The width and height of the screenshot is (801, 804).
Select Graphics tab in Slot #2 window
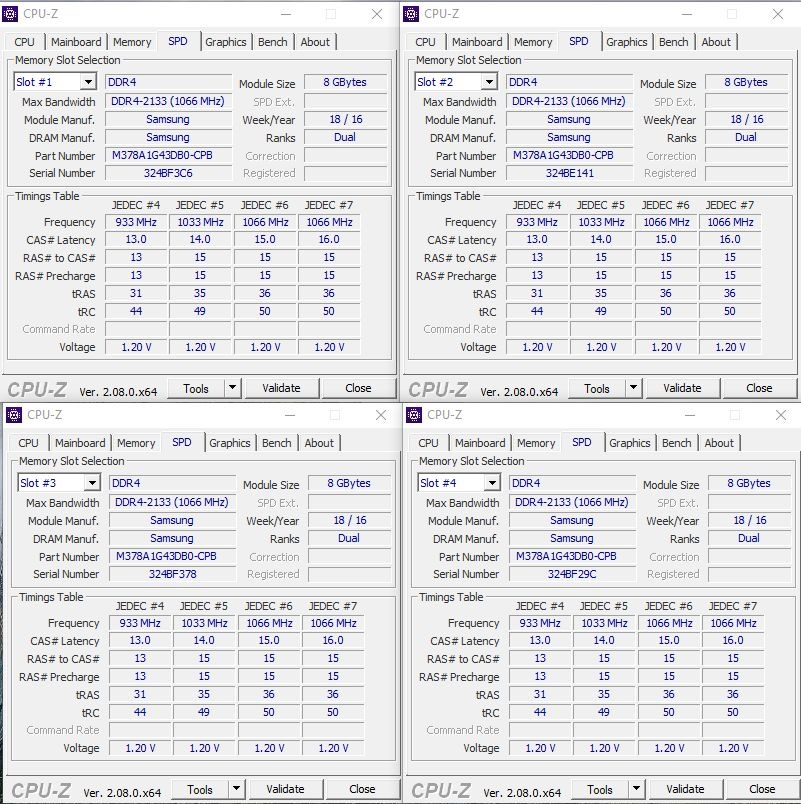pyautogui.click(x=627, y=42)
